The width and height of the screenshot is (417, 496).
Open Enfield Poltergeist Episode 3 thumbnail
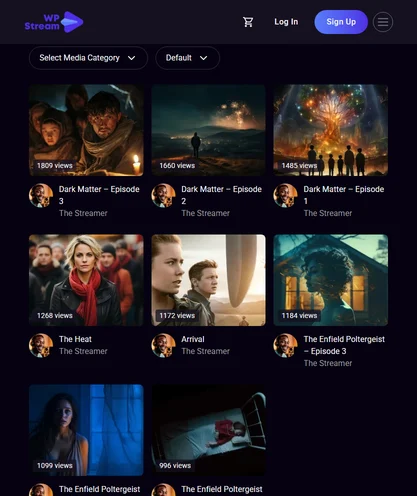pyautogui.click(x=331, y=280)
